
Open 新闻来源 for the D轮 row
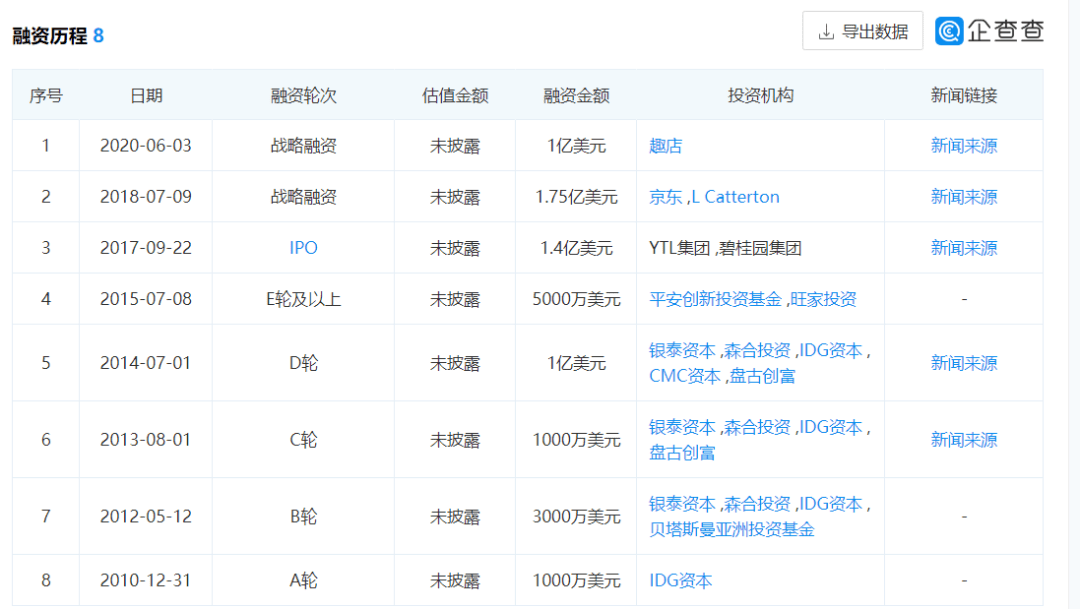(964, 363)
